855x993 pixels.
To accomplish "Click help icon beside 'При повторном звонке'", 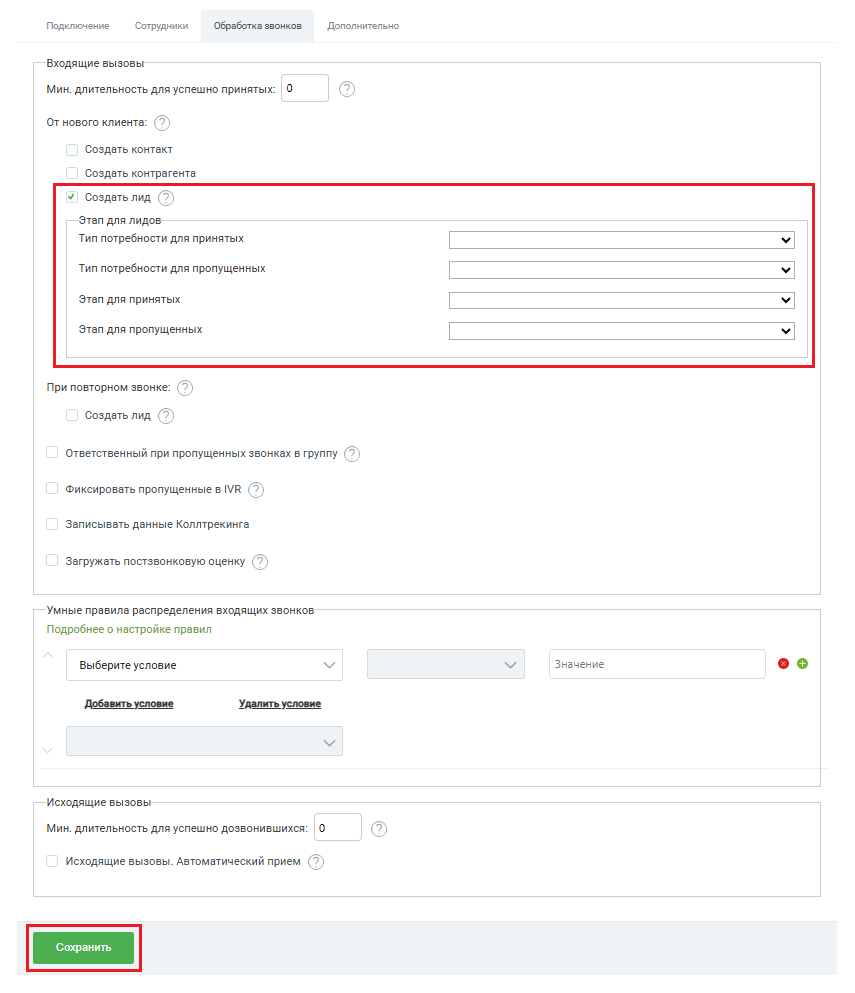I will coord(185,388).
